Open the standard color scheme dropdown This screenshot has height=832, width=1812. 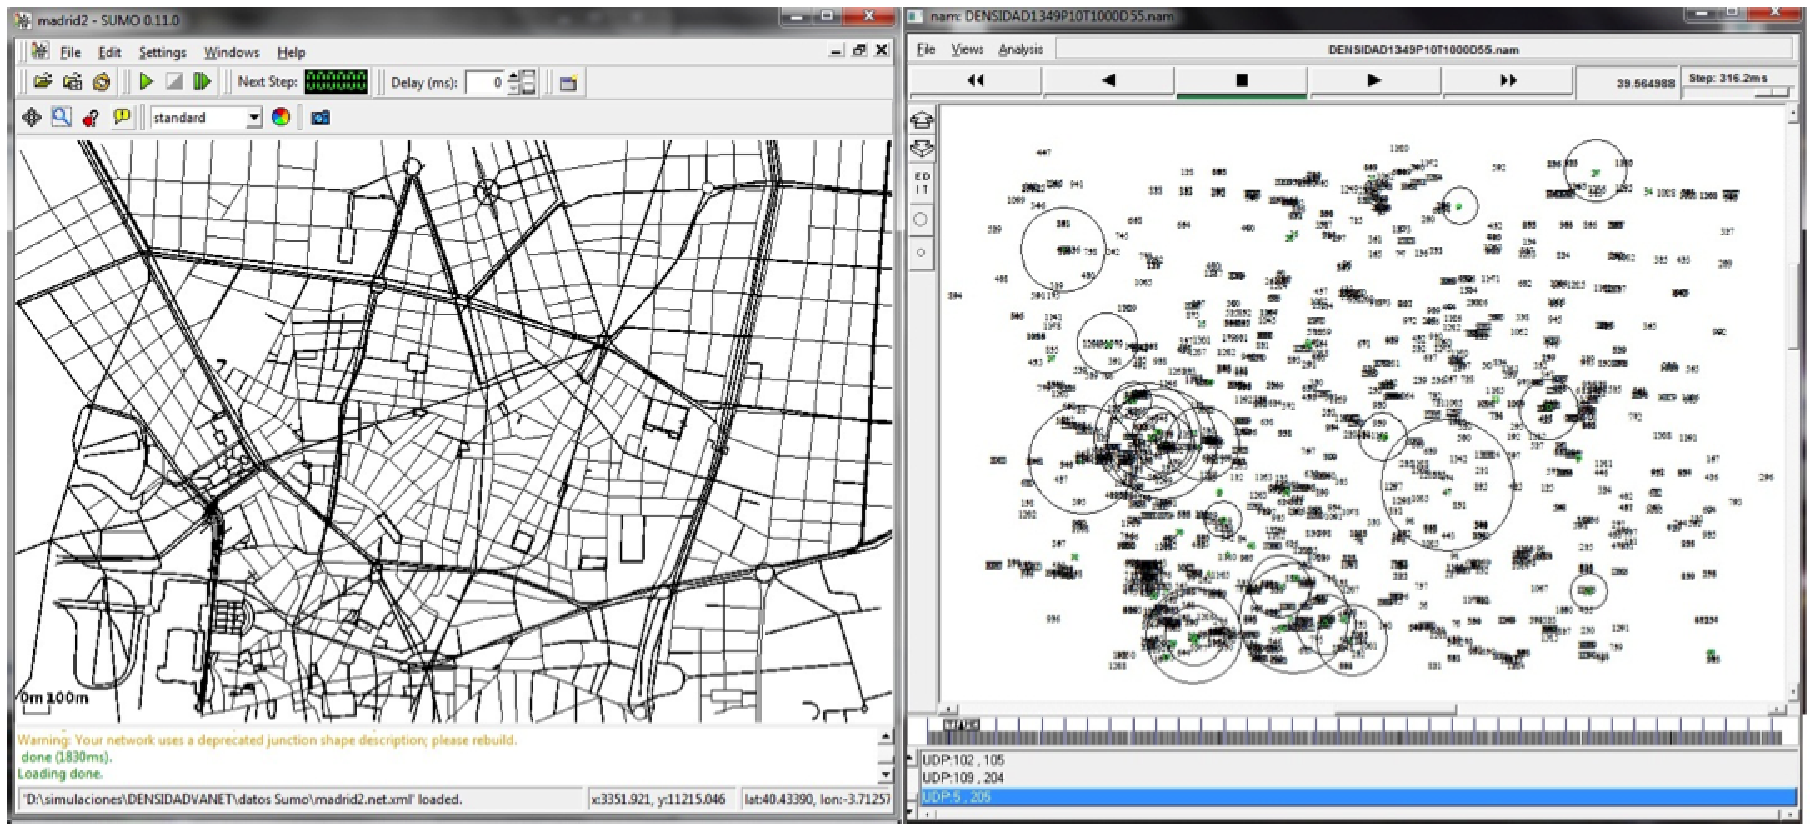(x=205, y=117)
